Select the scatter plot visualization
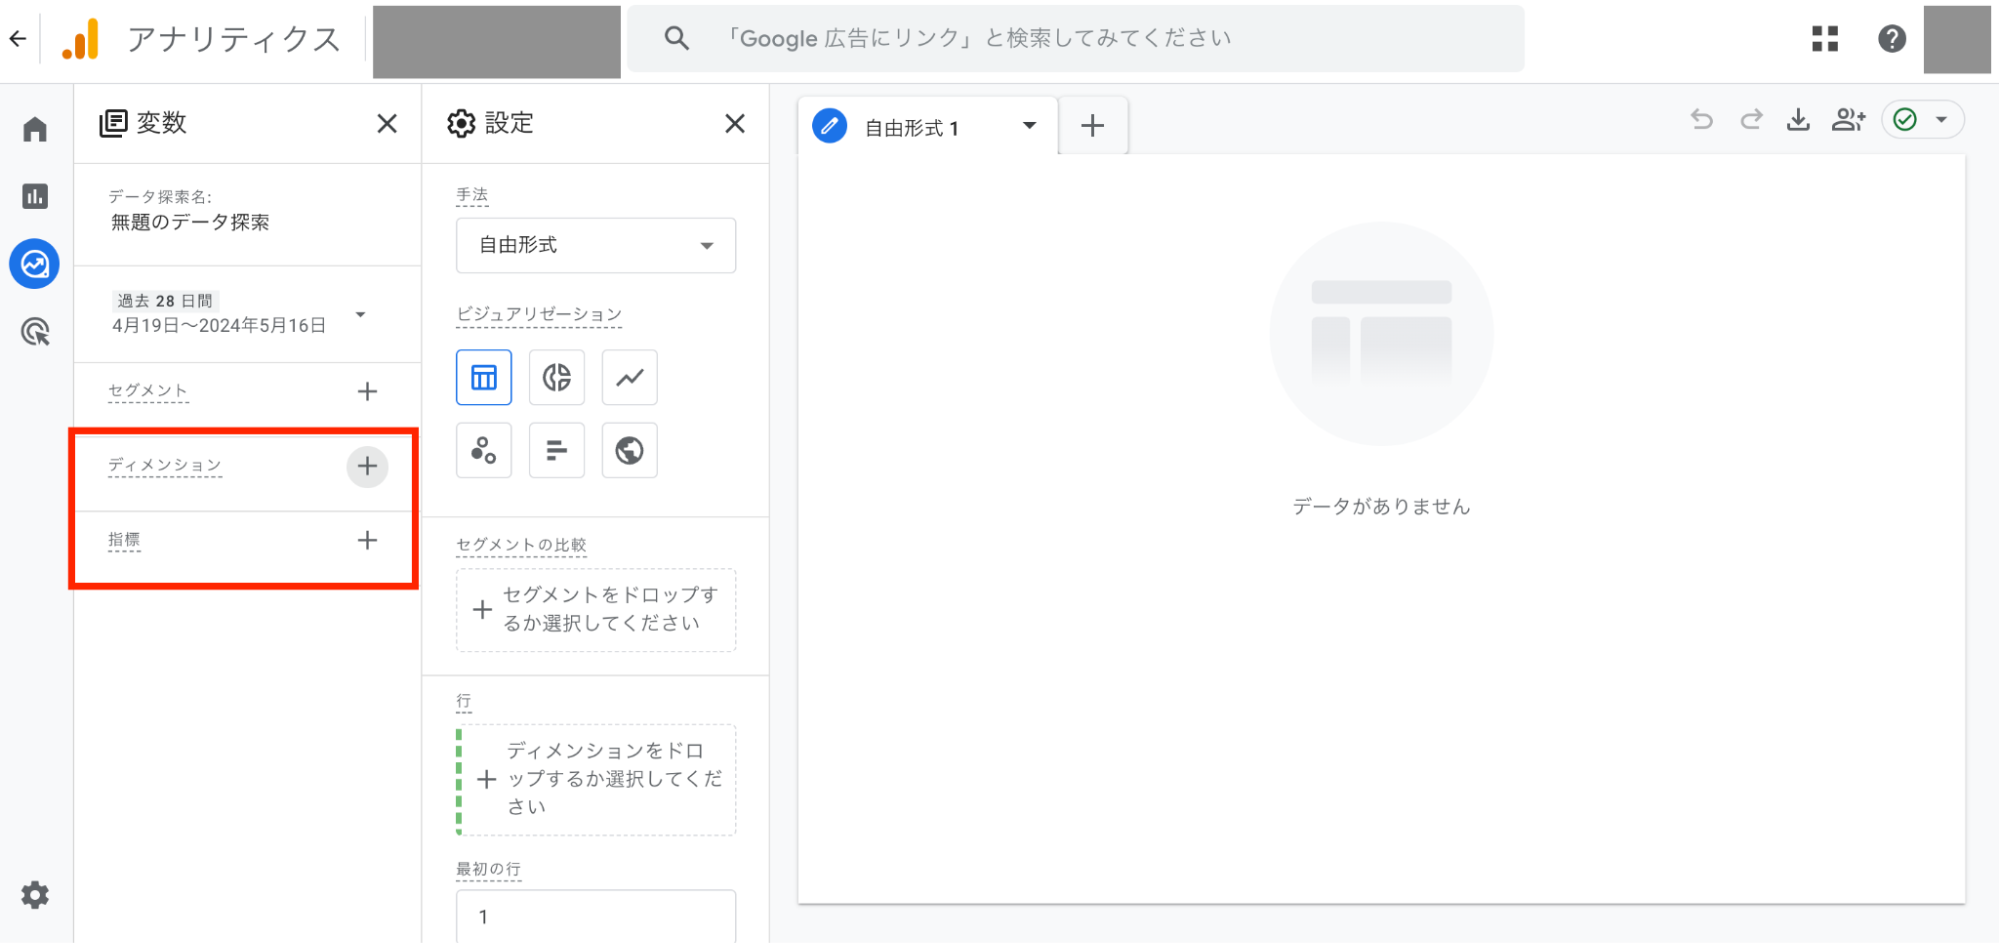 [x=484, y=450]
